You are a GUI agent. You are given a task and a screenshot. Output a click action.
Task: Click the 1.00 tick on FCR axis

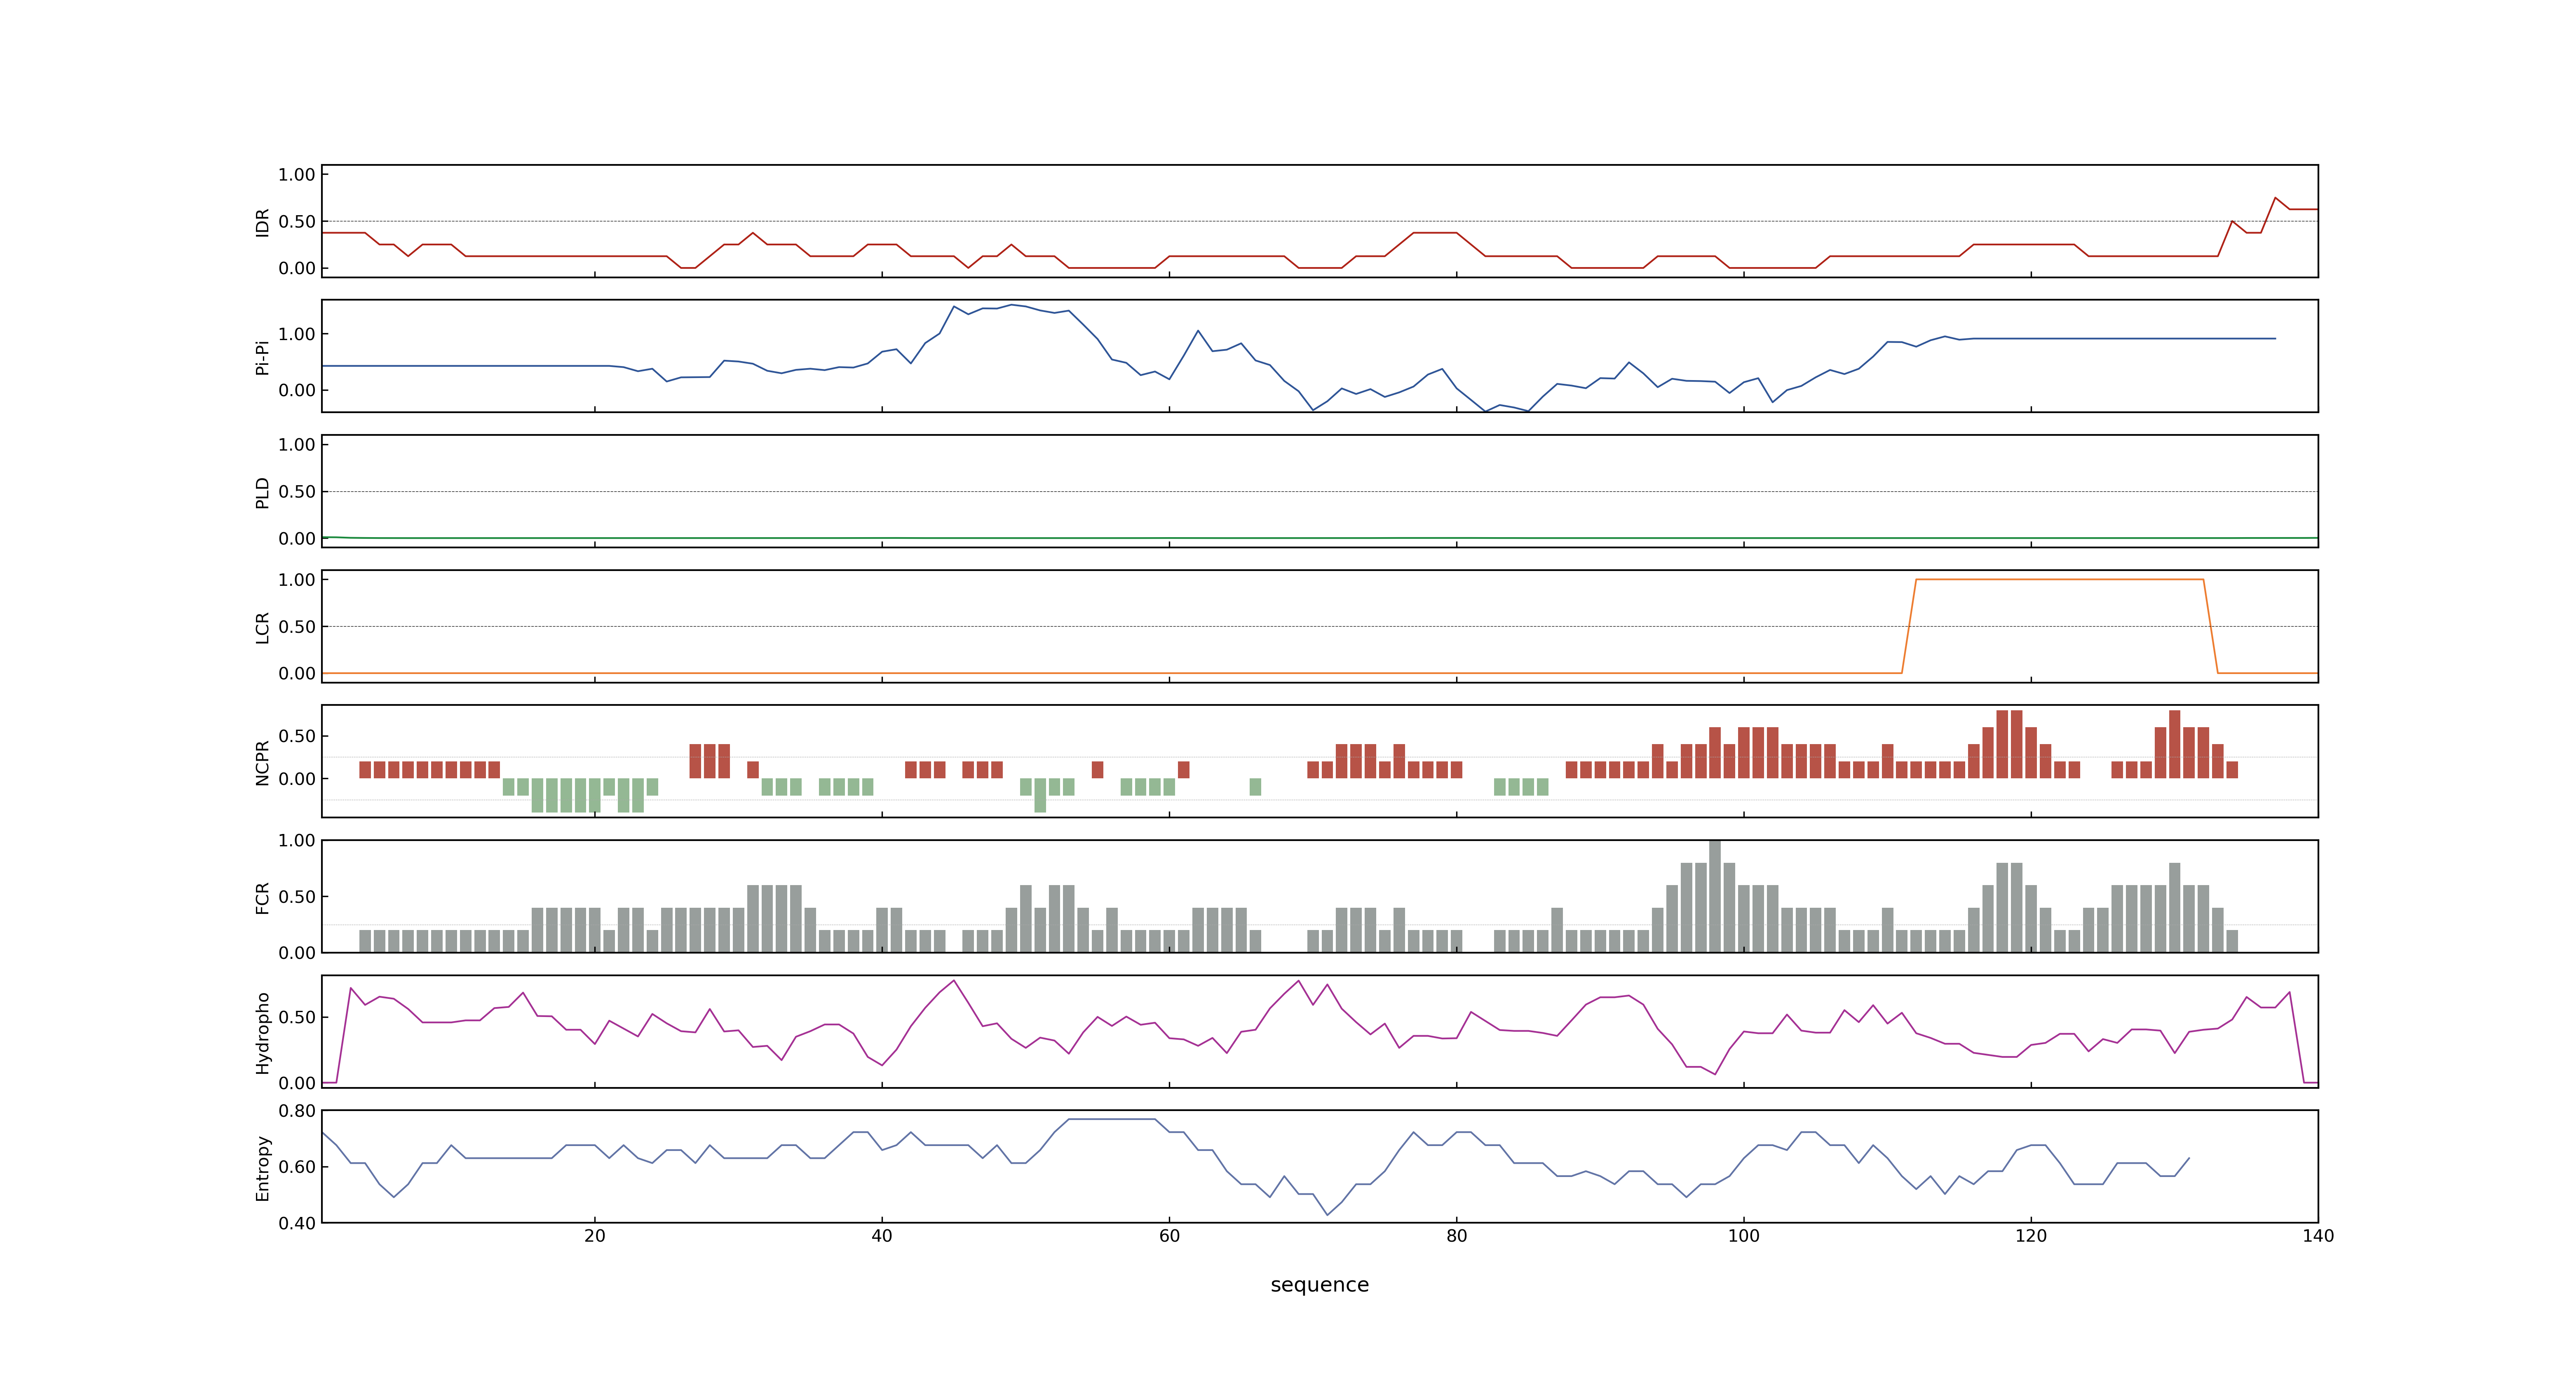point(297,841)
